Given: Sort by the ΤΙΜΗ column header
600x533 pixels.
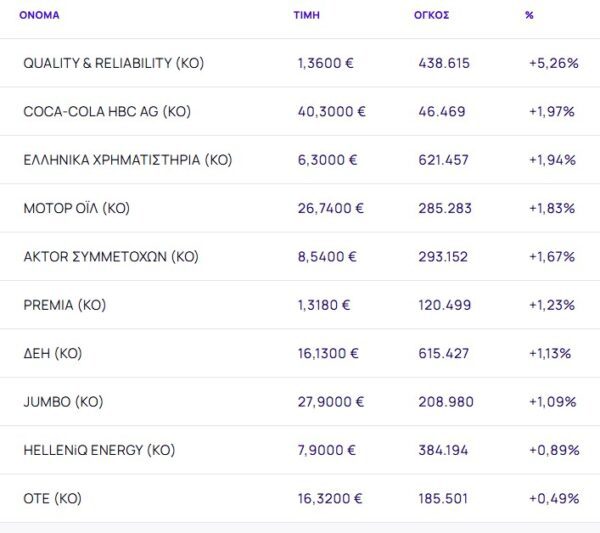Looking at the screenshot, I should pos(305,16).
